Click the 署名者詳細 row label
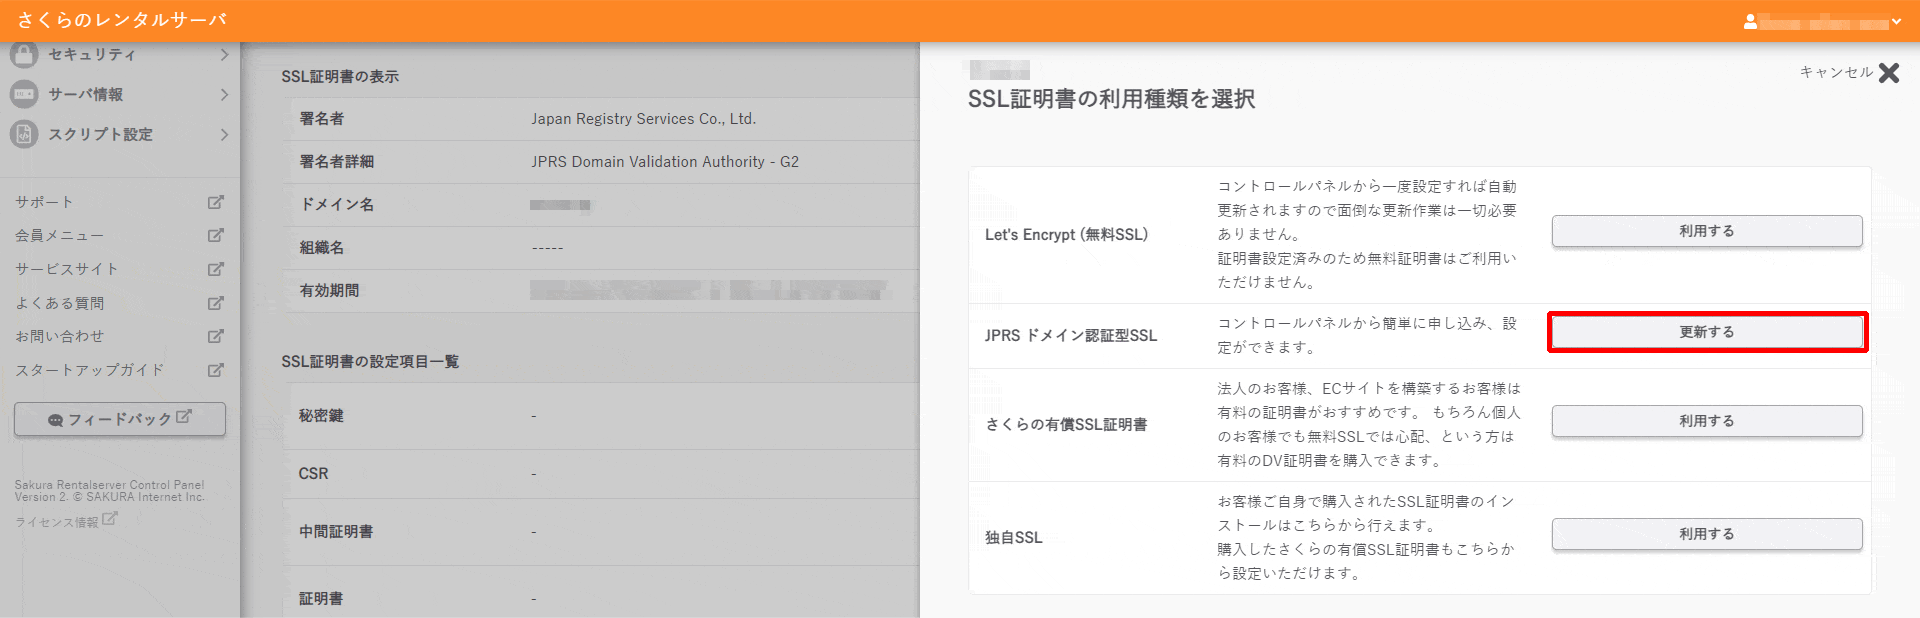1920x618 pixels. 337,162
